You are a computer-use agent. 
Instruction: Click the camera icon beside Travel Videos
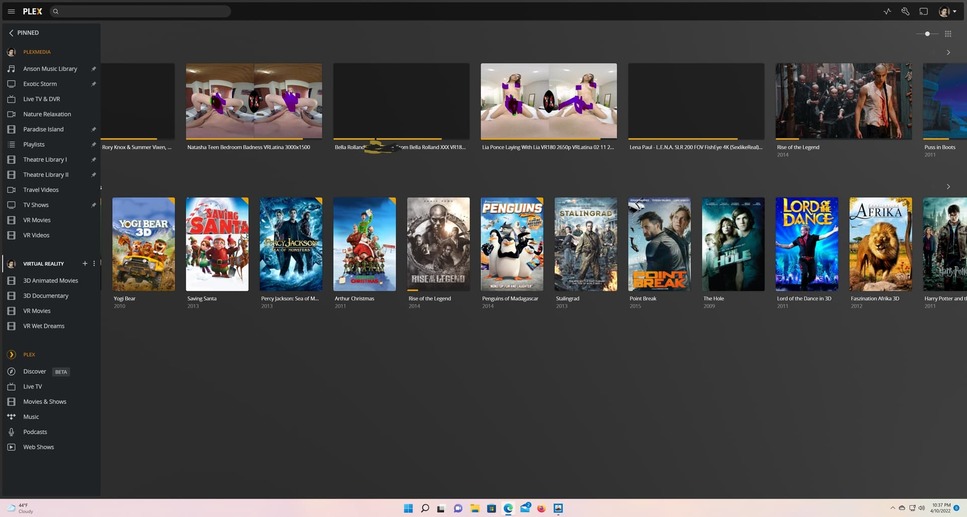[11, 189]
